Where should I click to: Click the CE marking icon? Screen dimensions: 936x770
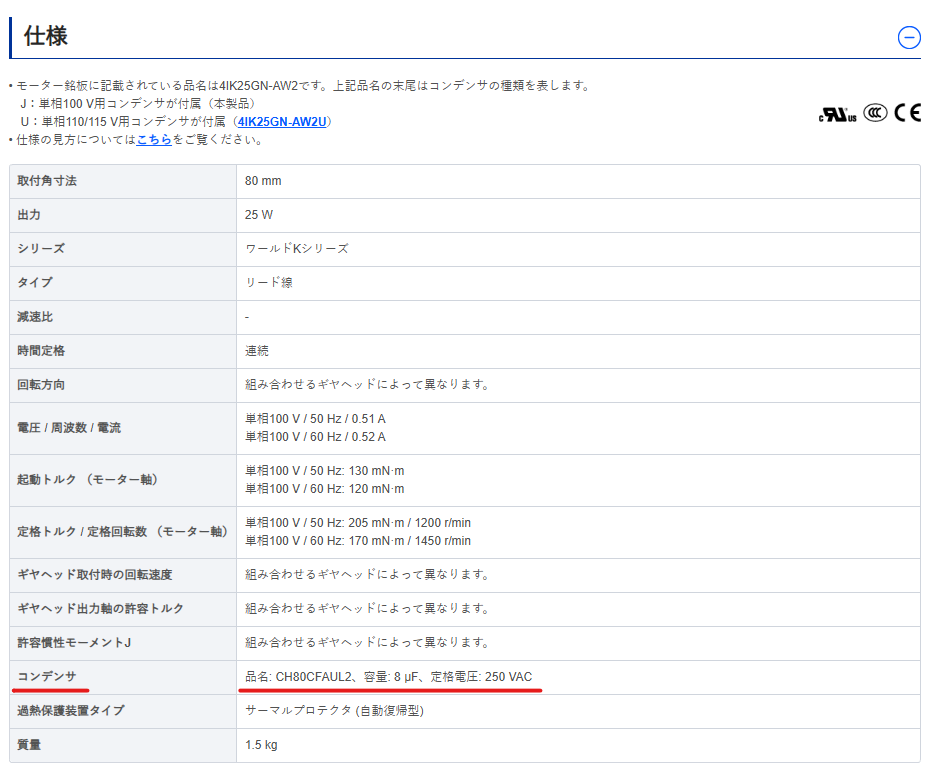(x=907, y=112)
